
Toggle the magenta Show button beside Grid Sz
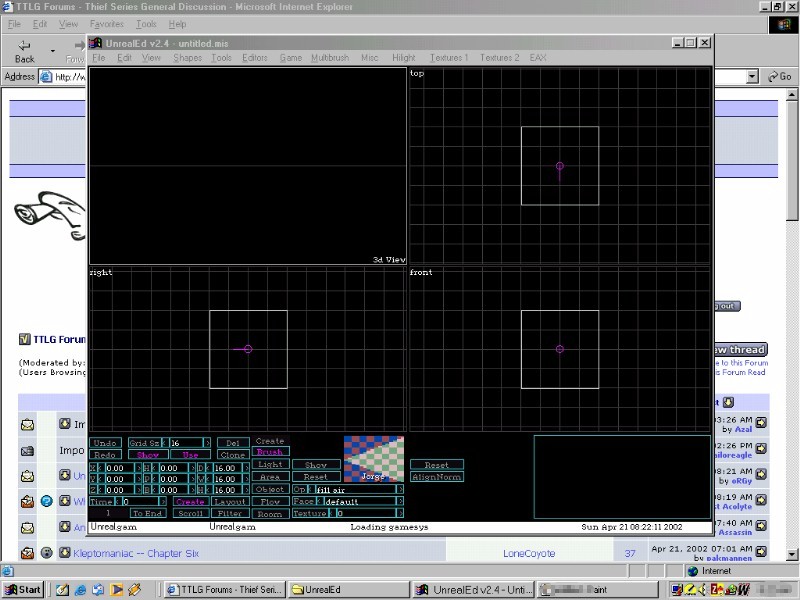pyautogui.click(x=147, y=455)
